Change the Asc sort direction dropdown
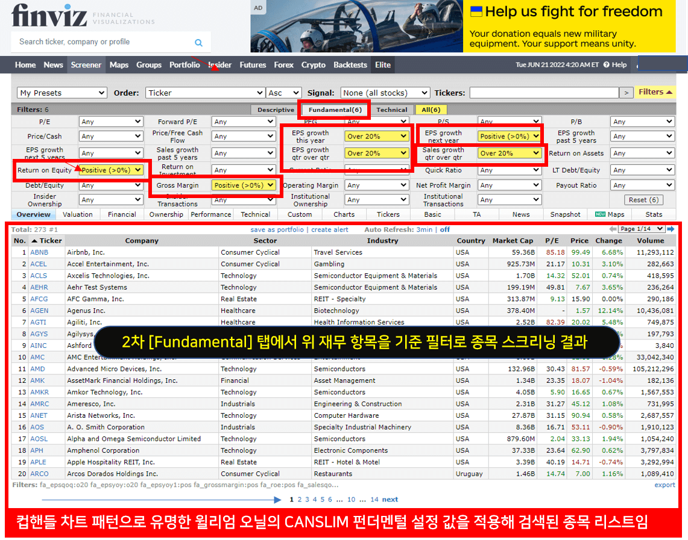The width and height of the screenshot is (688, 540). 283,93
